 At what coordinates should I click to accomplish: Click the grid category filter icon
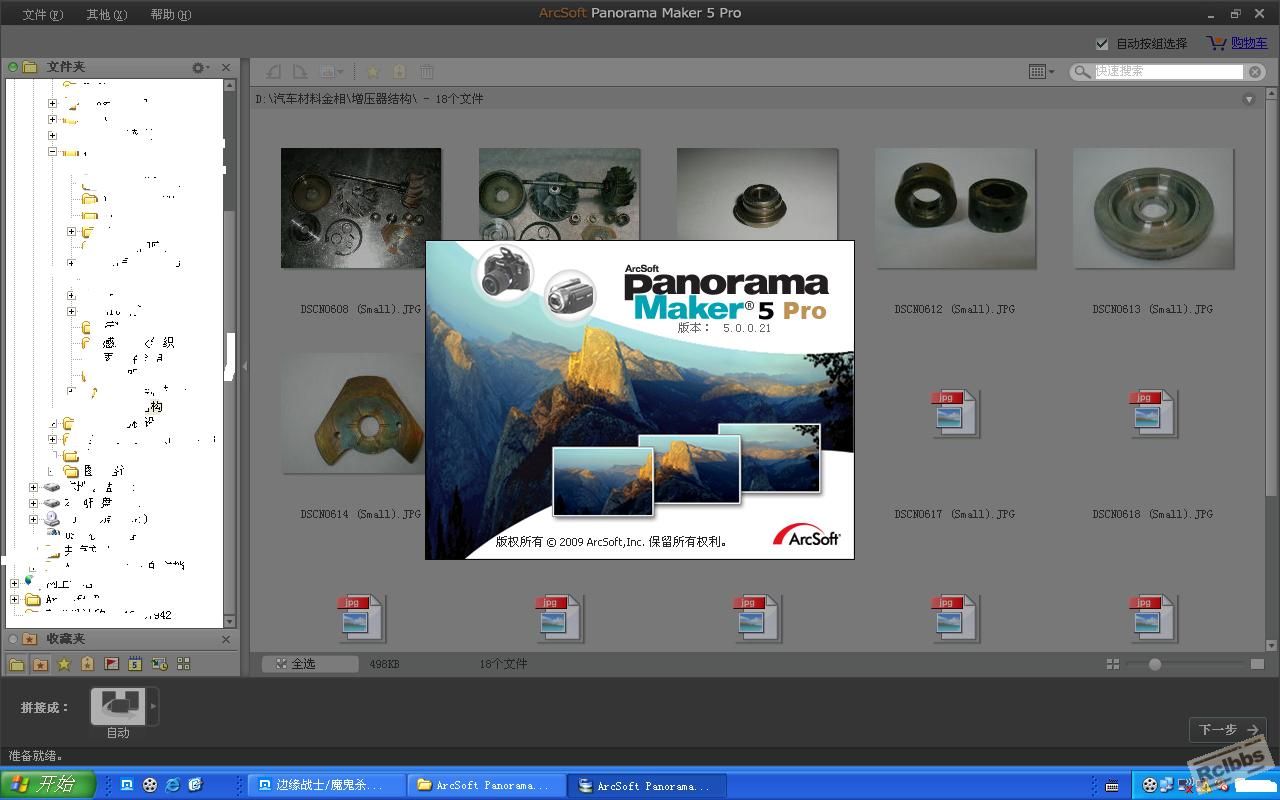coord(183,664)
